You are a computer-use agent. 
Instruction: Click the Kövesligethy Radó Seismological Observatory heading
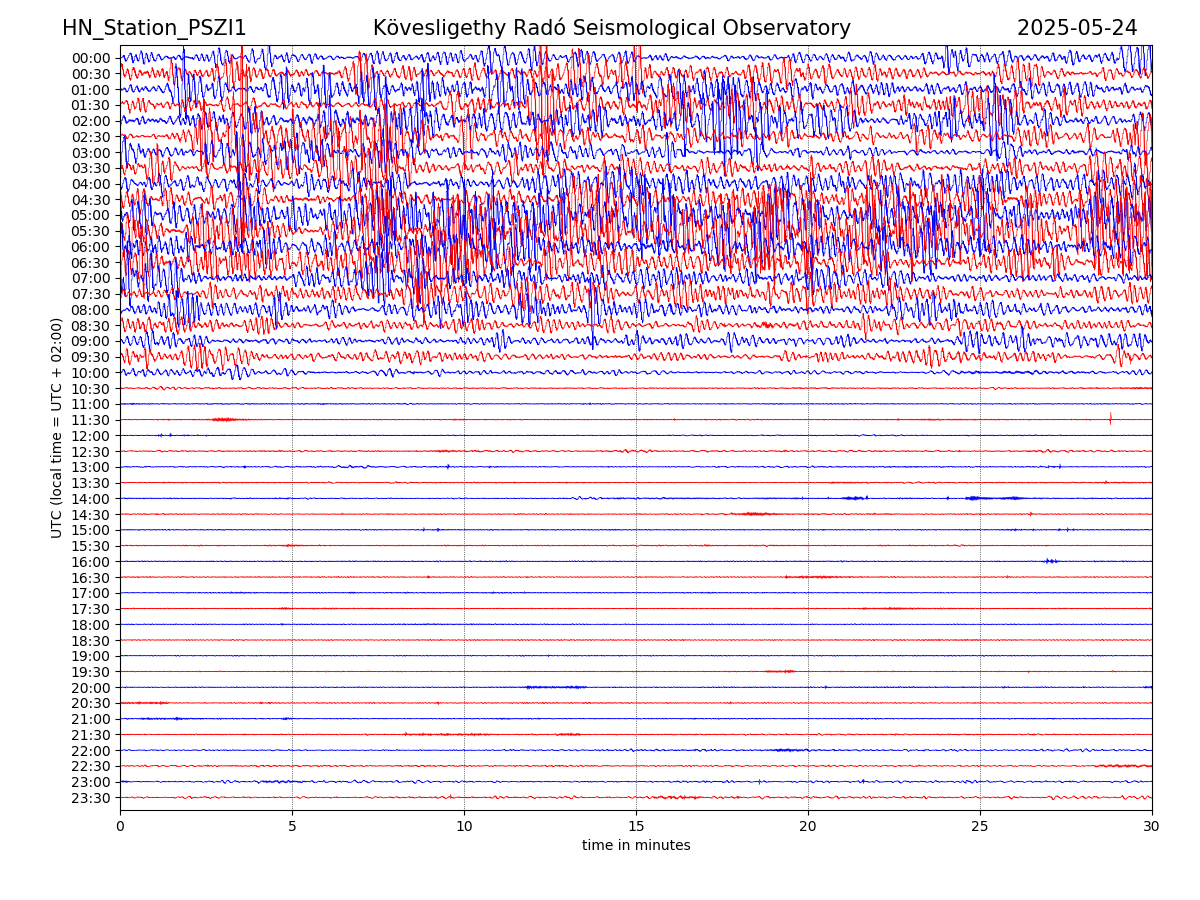click(x=611, y=28)
